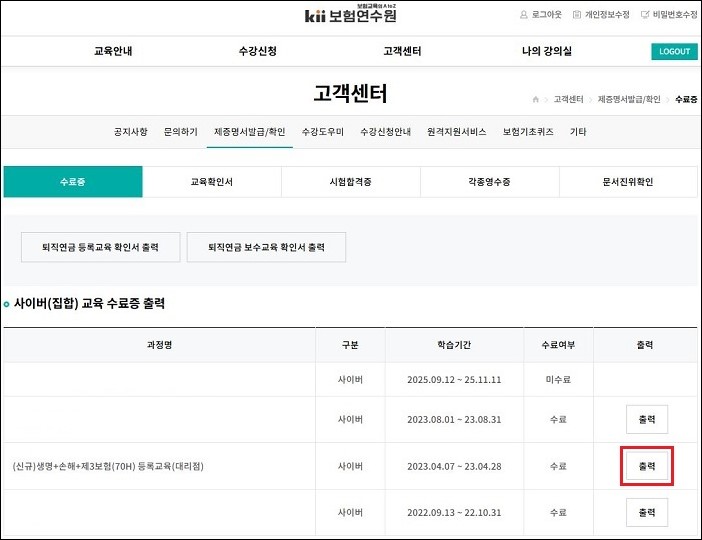This screenshot has height=540, width=702.
Task: Open the 비밀번호수정 link
Action: tap(675, 15)
